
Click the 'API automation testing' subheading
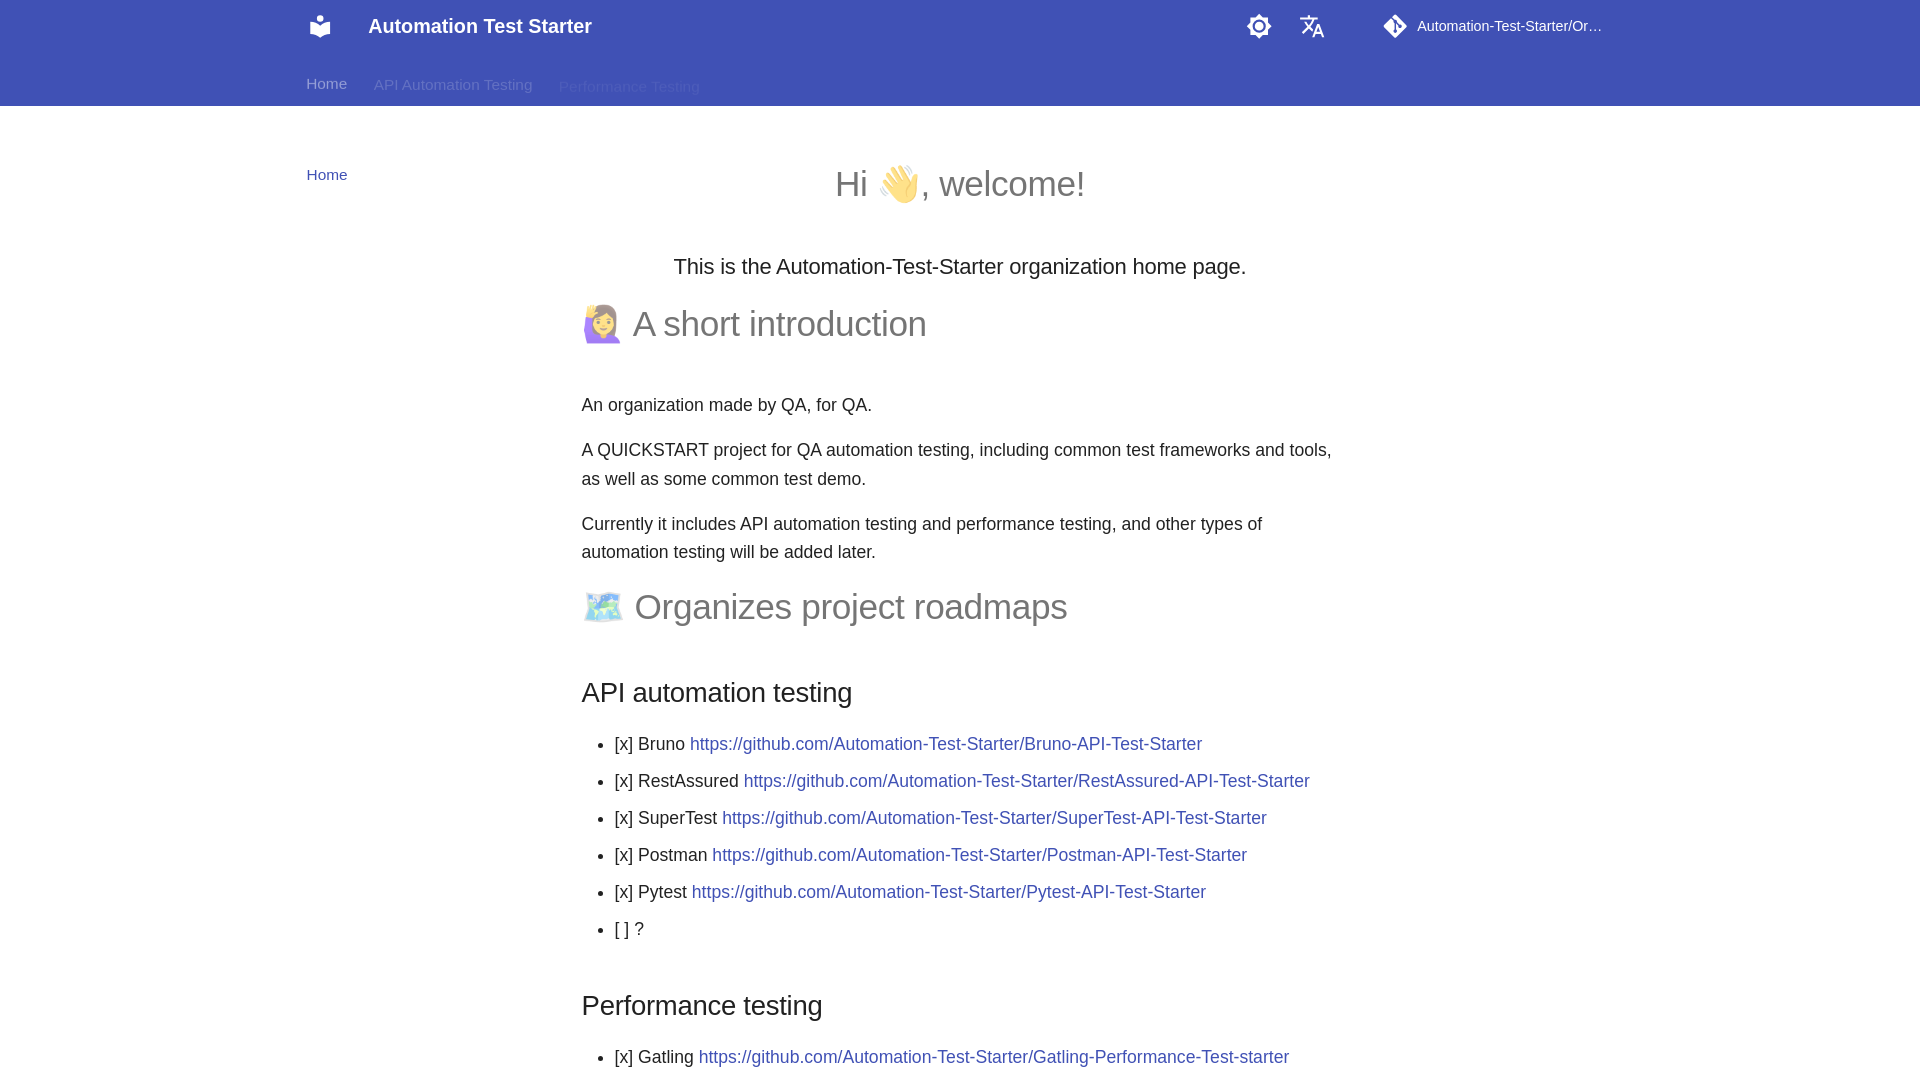tap(716, 693)
